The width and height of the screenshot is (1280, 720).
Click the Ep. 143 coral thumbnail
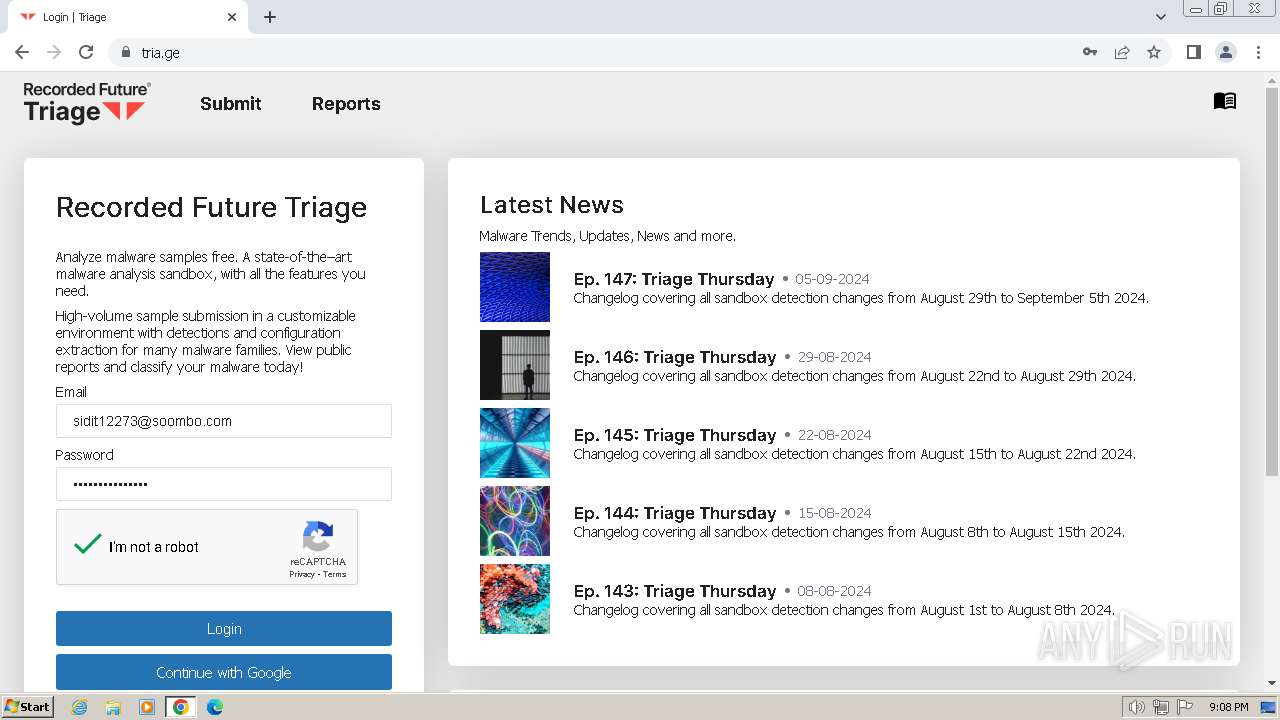(x=515, y=599)
